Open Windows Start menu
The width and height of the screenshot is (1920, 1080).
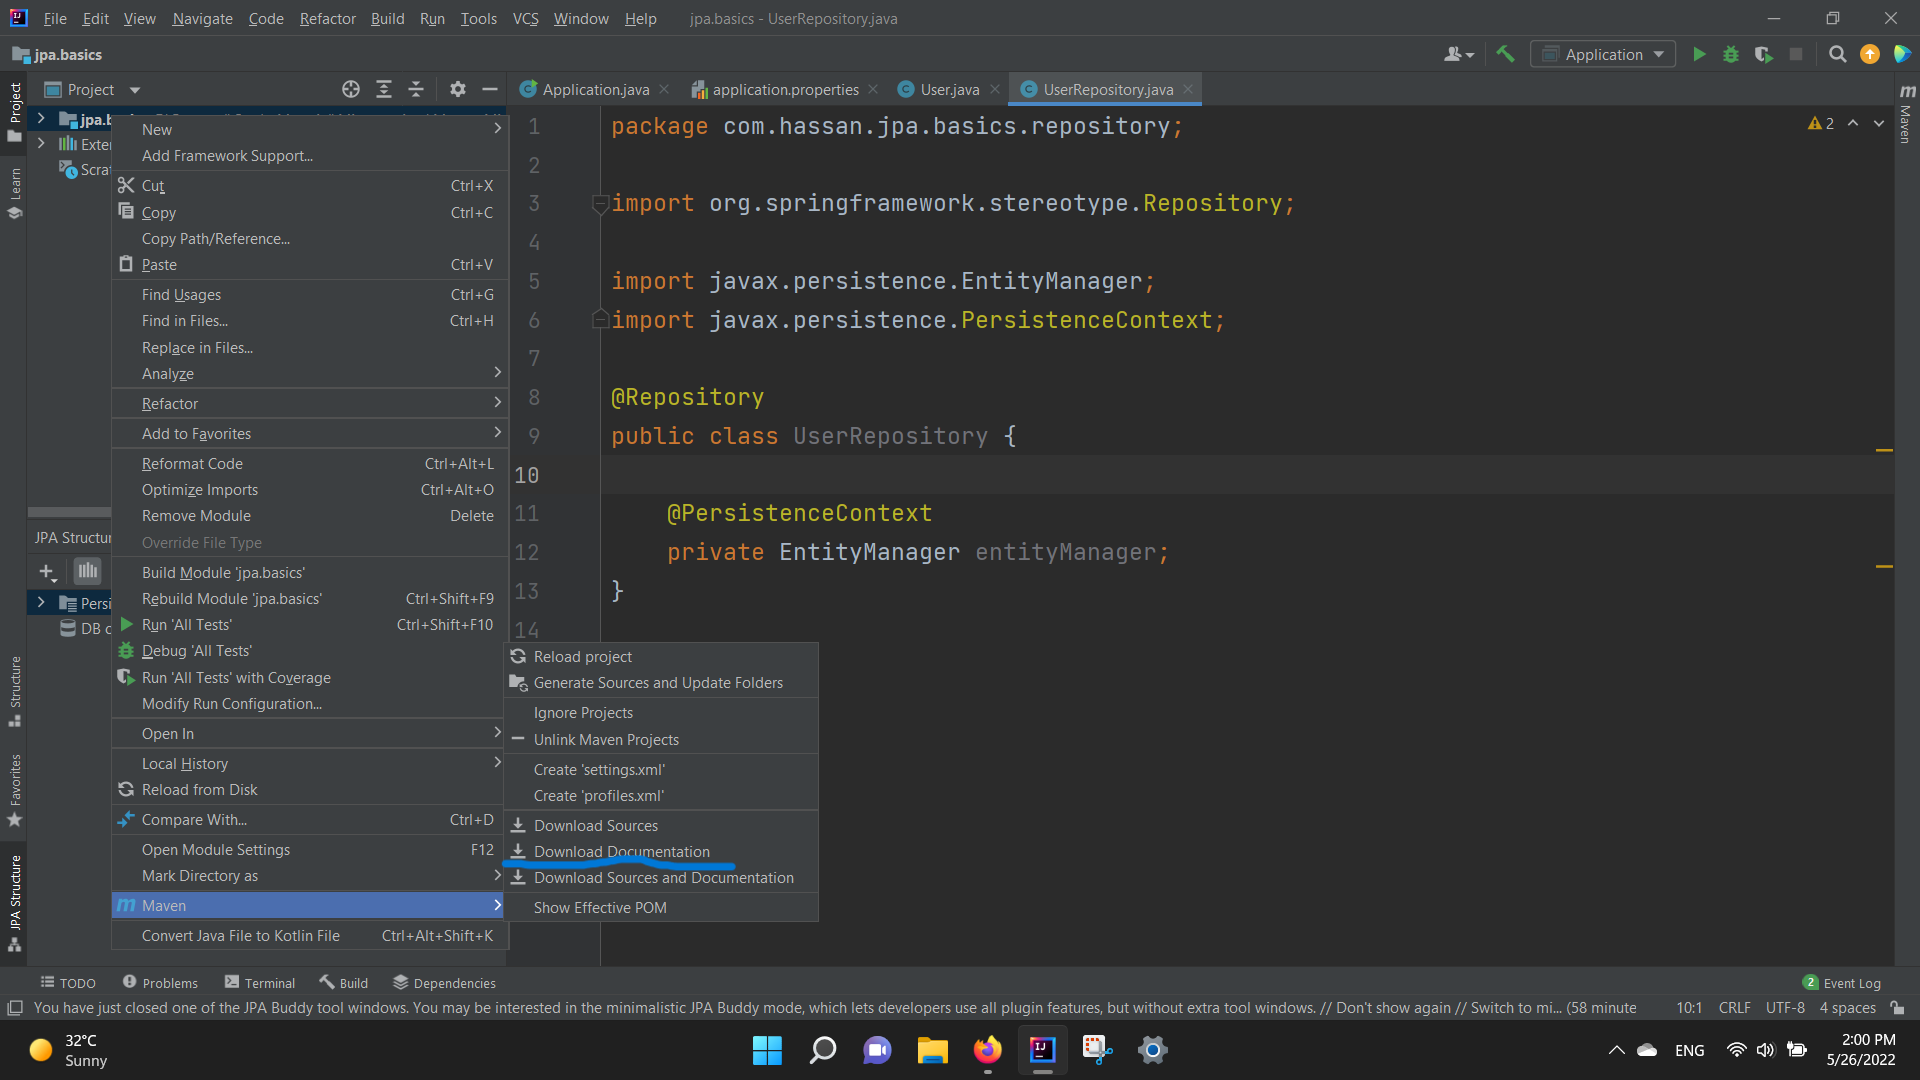[x=767, y=1050]
